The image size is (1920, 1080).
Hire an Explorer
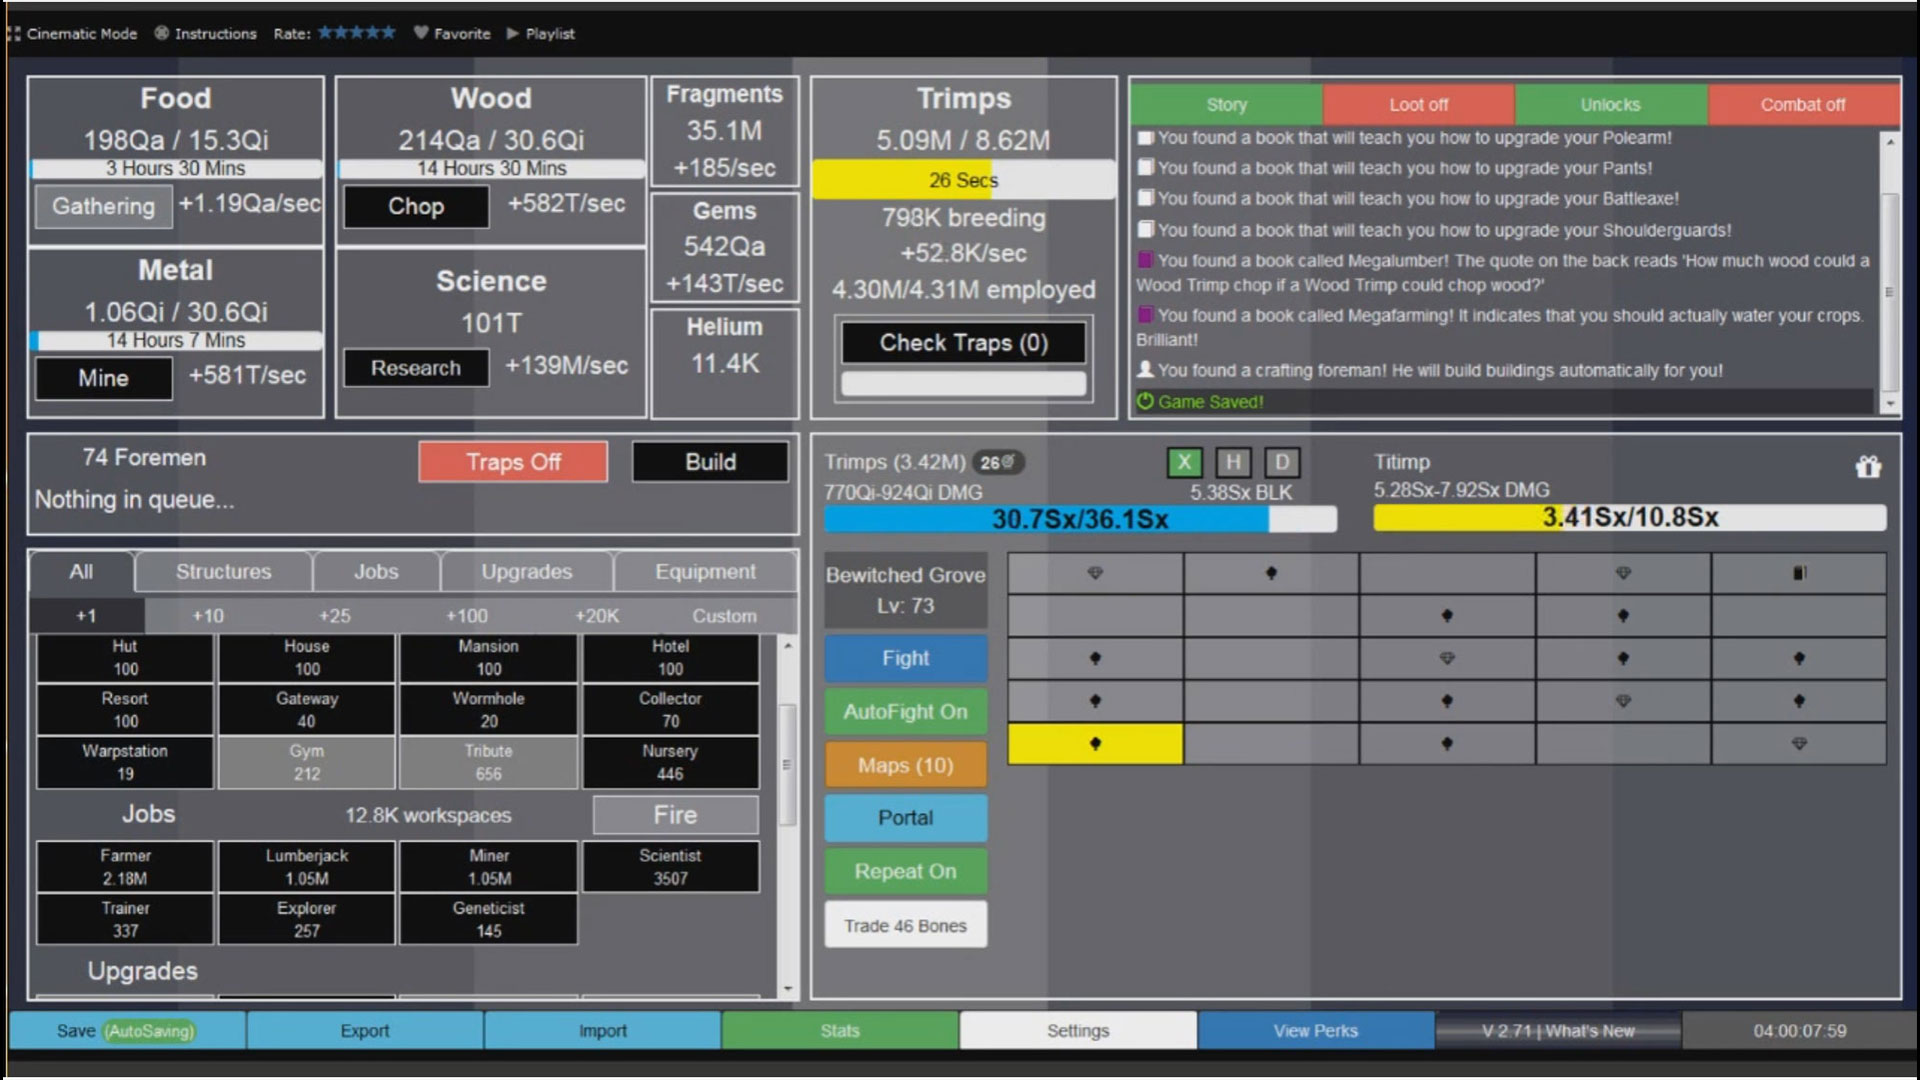pyautogui.click(x=306, y=919)
